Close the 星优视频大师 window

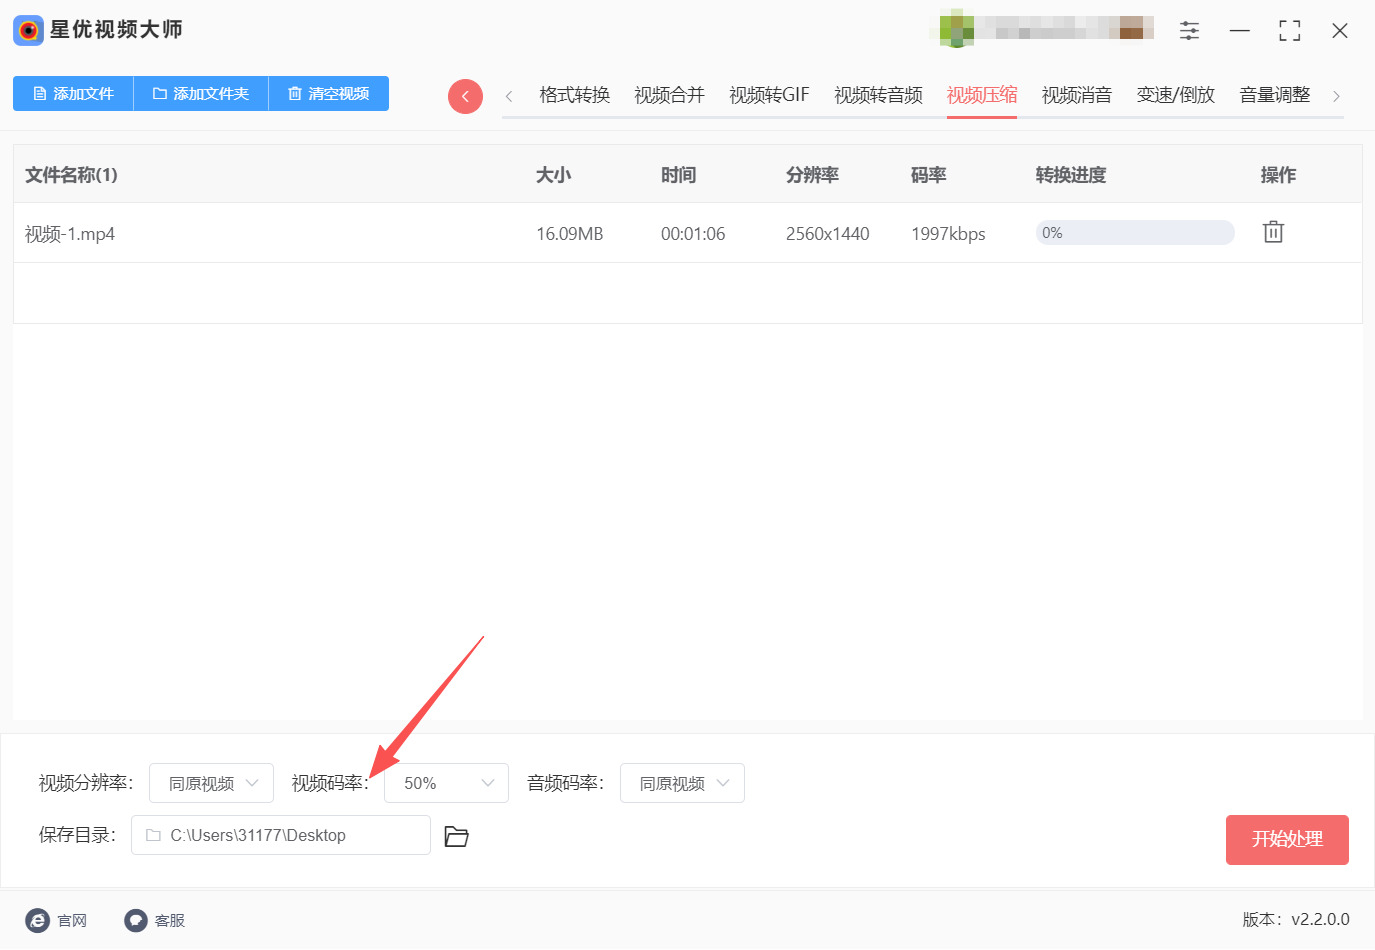pos(1340,31)
